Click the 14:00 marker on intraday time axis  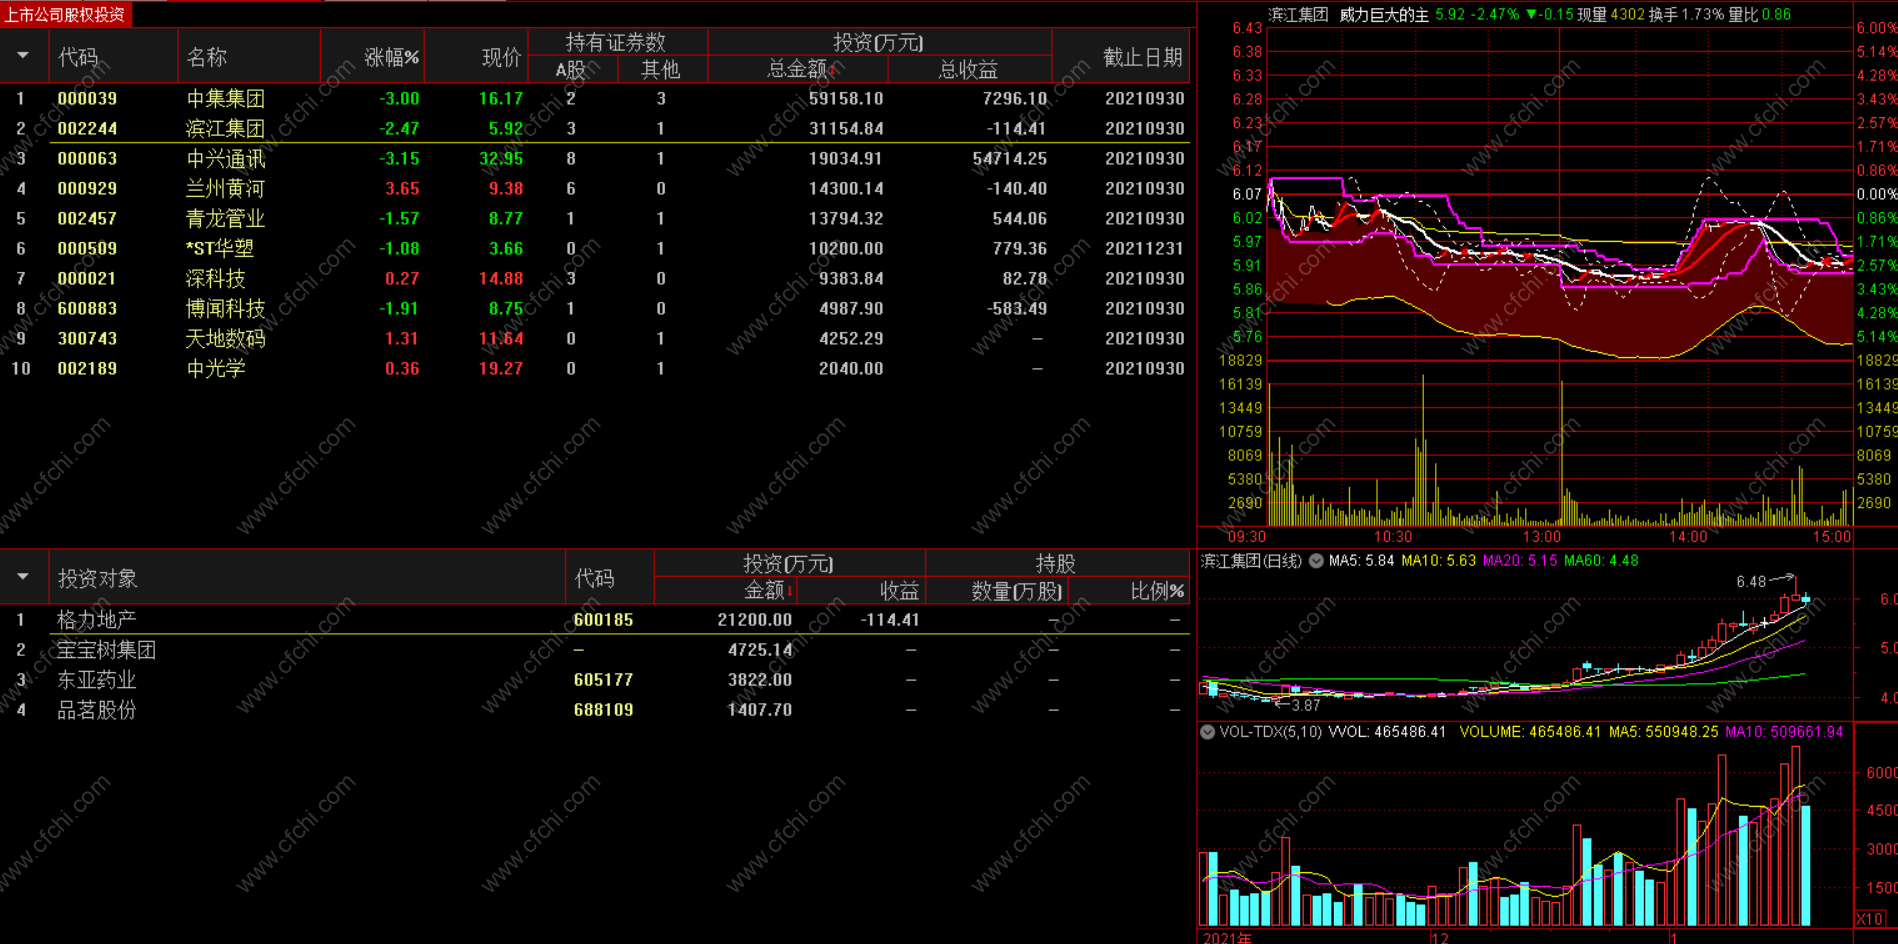pyautogui.click(x=1688, y=537)
